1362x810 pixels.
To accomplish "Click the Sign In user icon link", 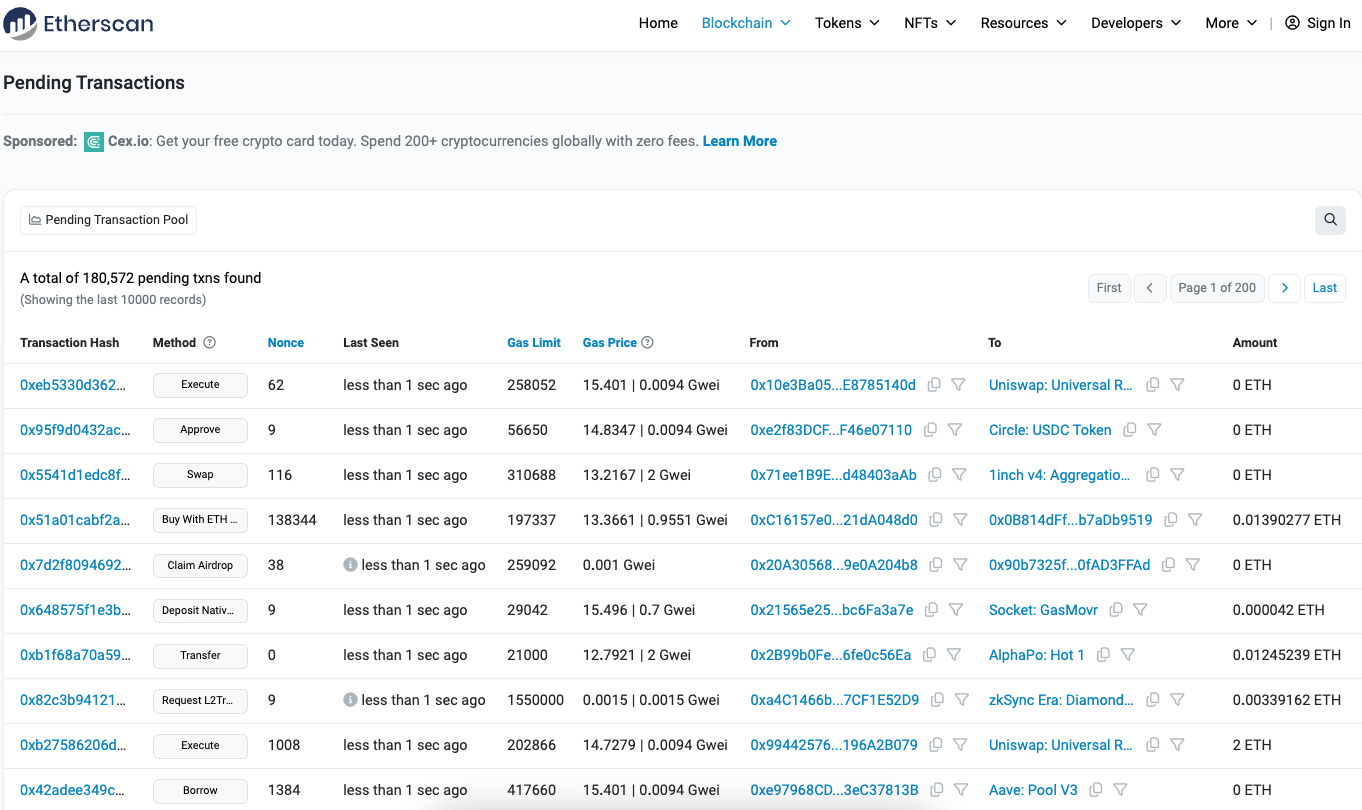I will pos(1317,23).
